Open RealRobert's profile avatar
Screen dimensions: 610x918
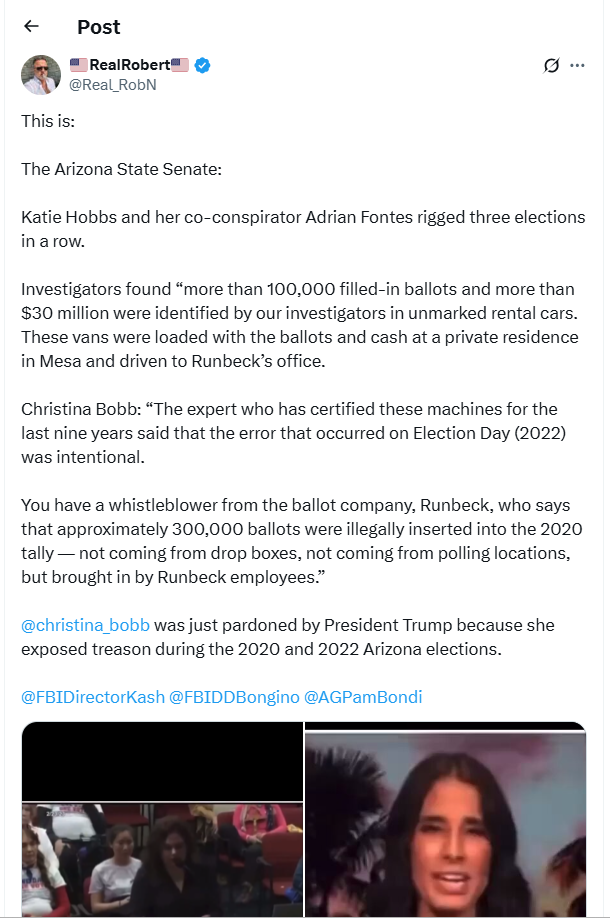point(41,75)
